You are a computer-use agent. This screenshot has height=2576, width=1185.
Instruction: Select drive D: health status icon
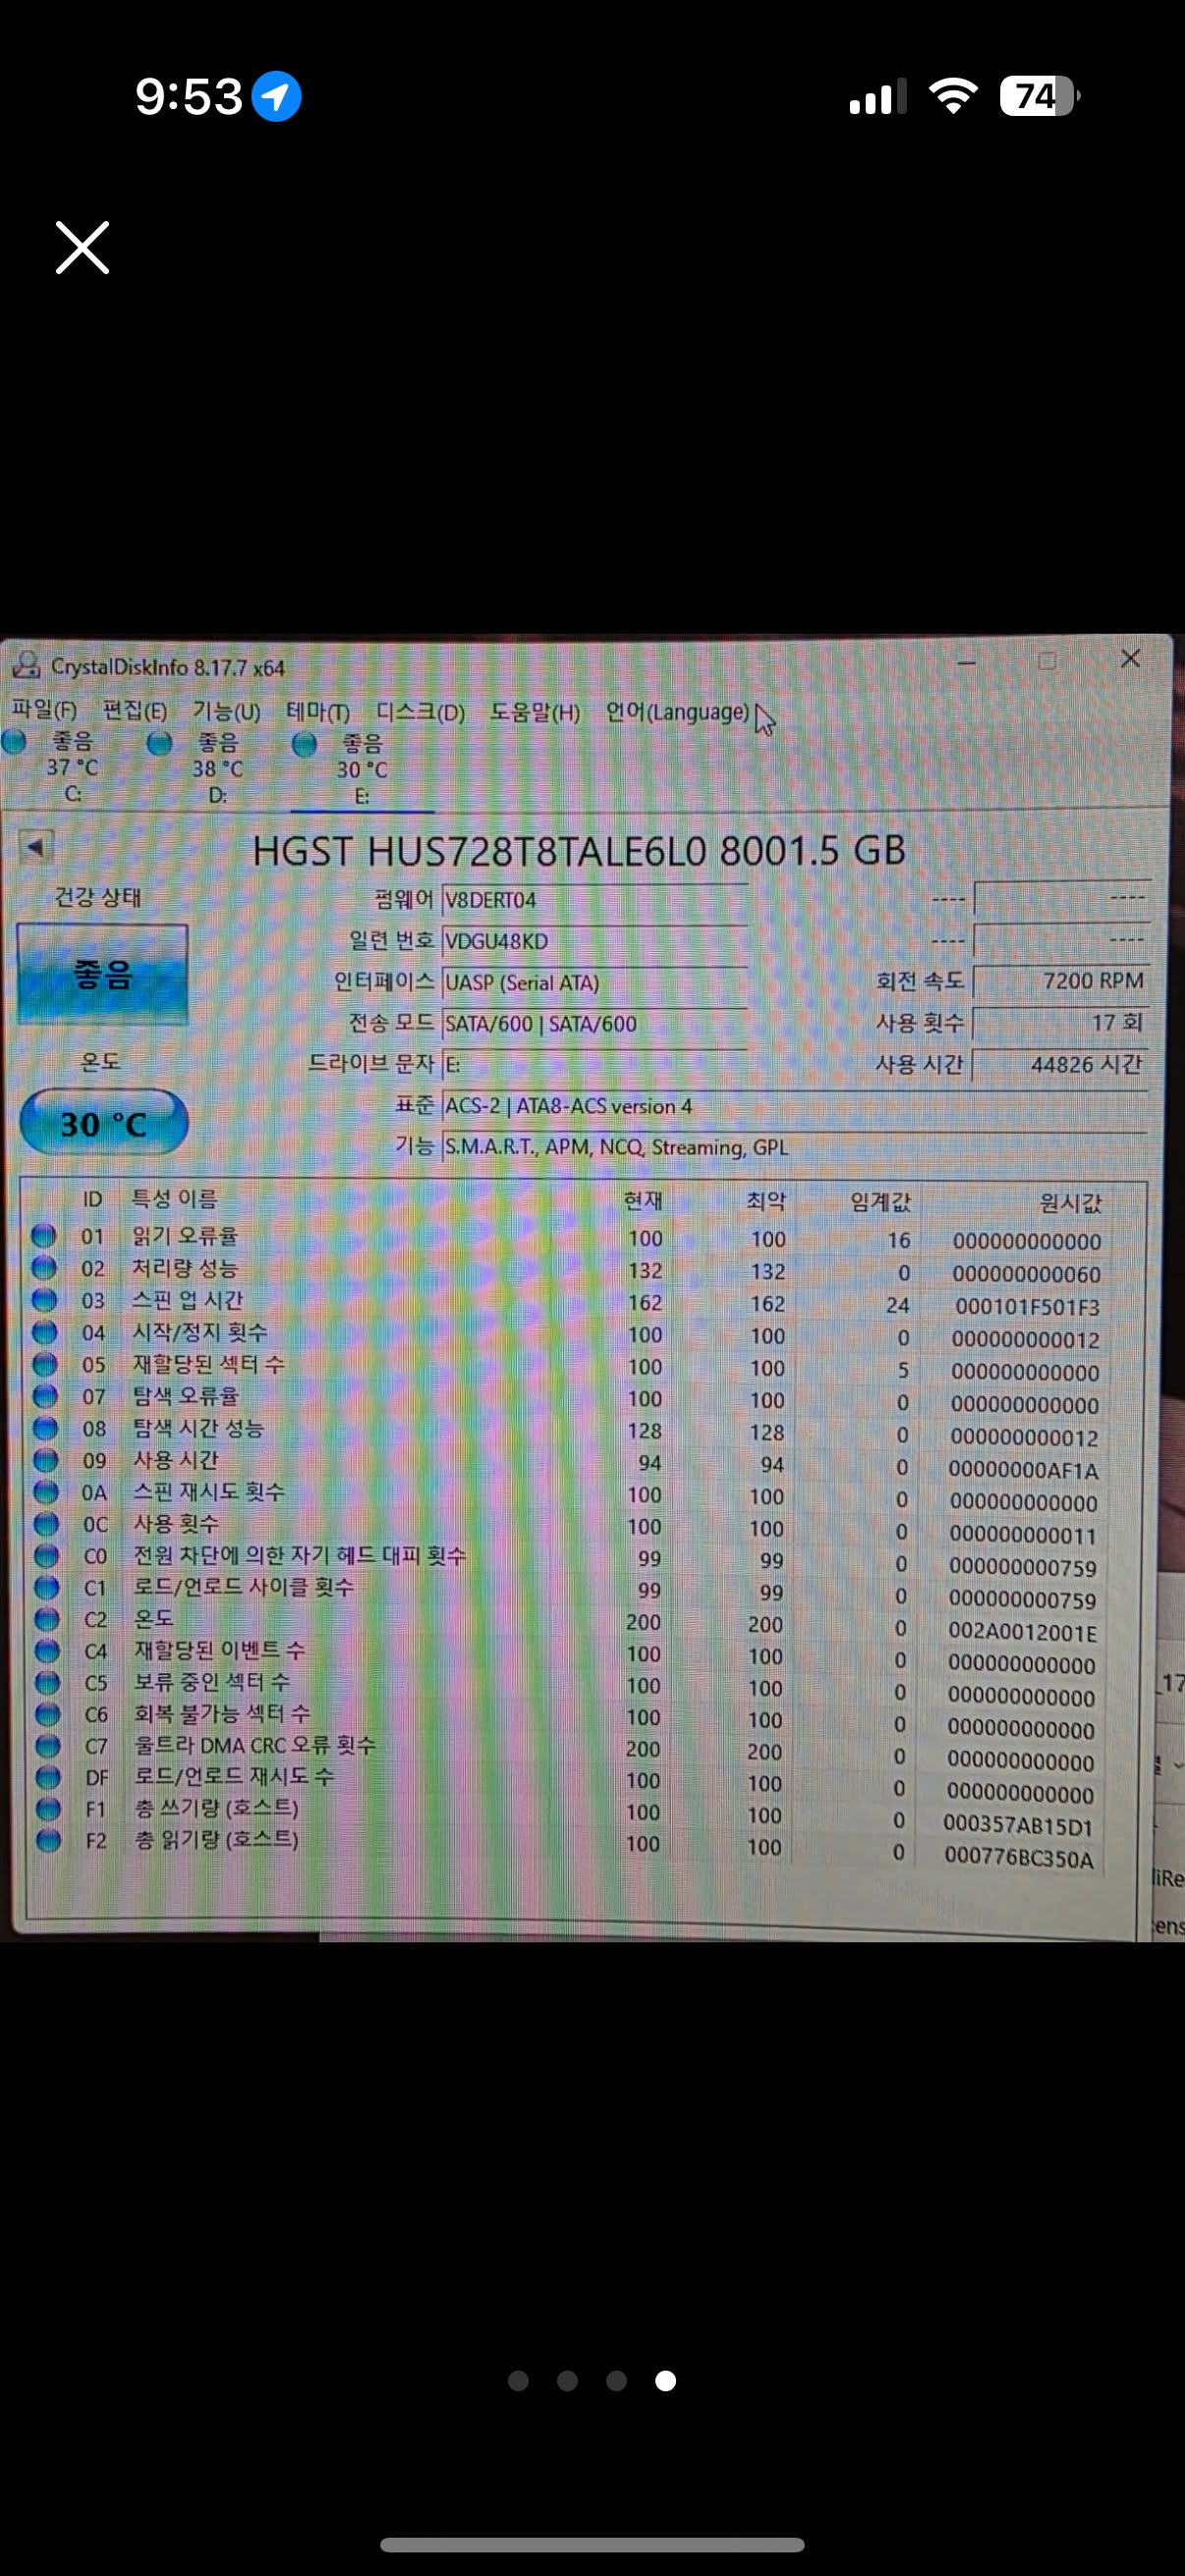point(159,743)
